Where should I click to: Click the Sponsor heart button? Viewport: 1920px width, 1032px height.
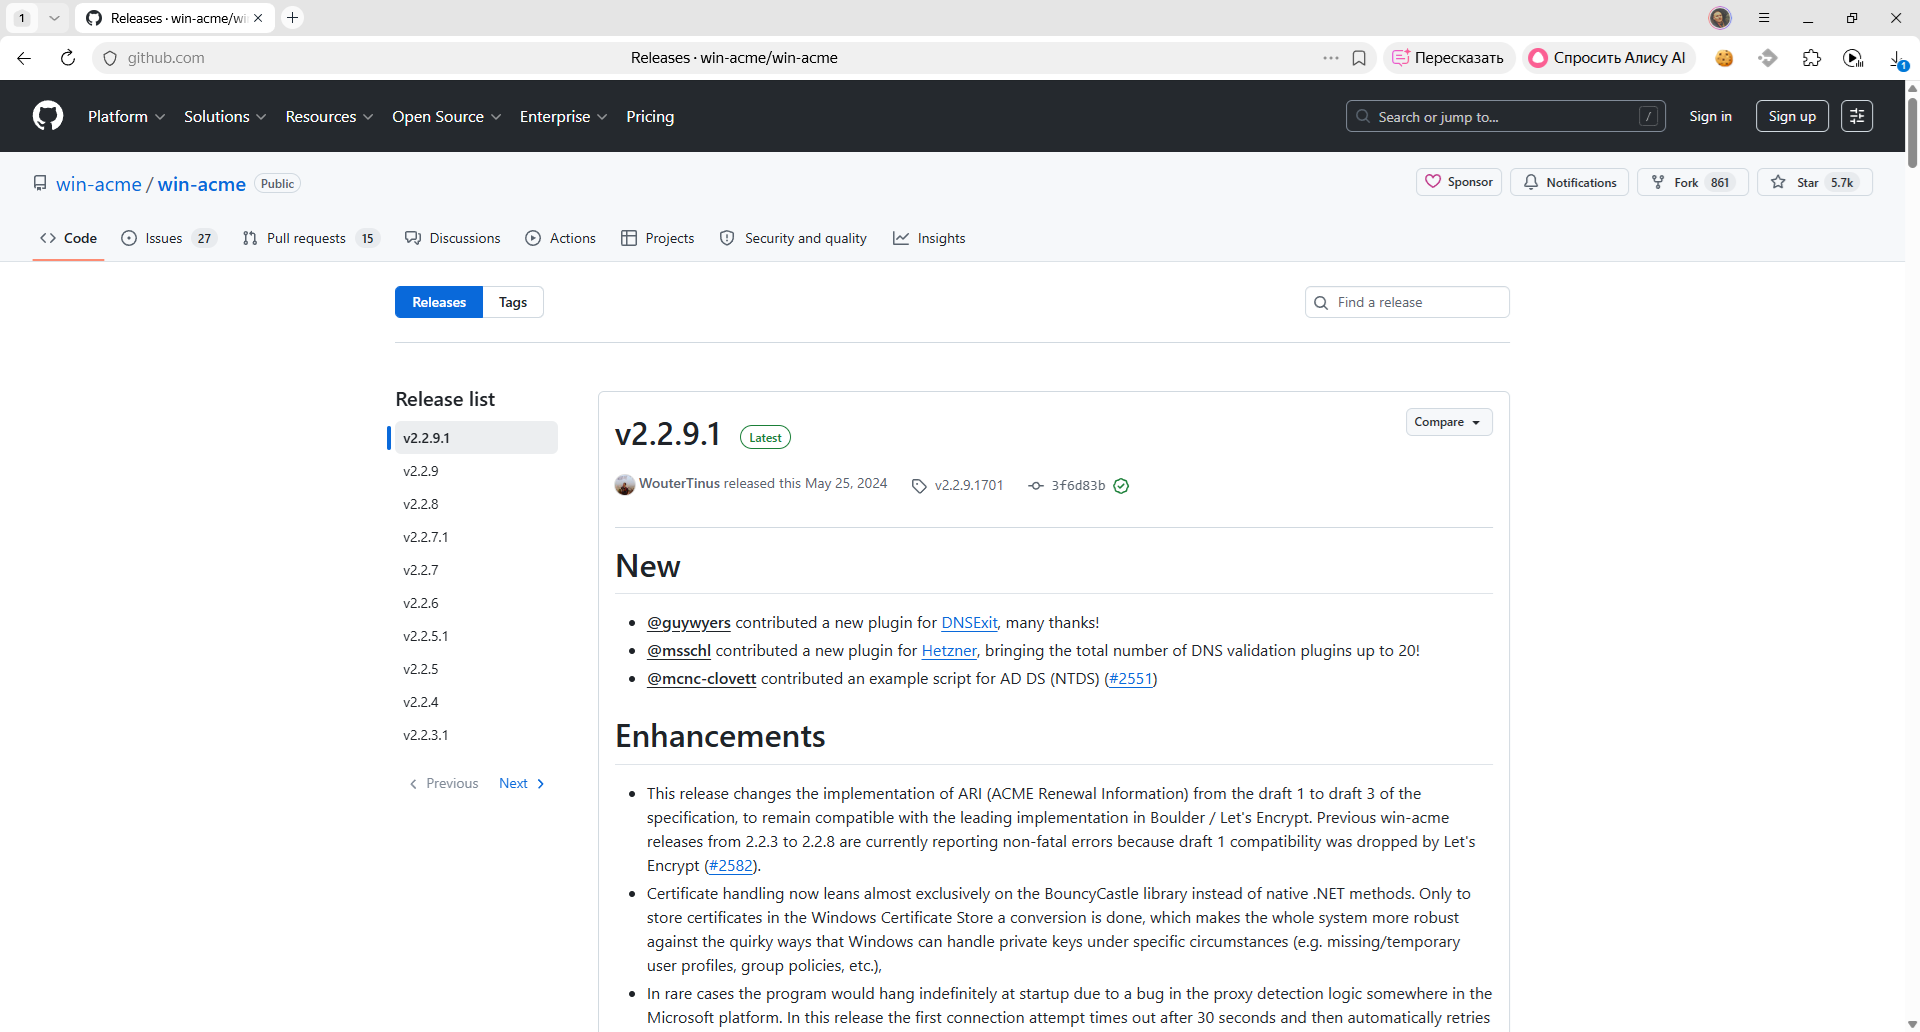[x=1459, y=182]
